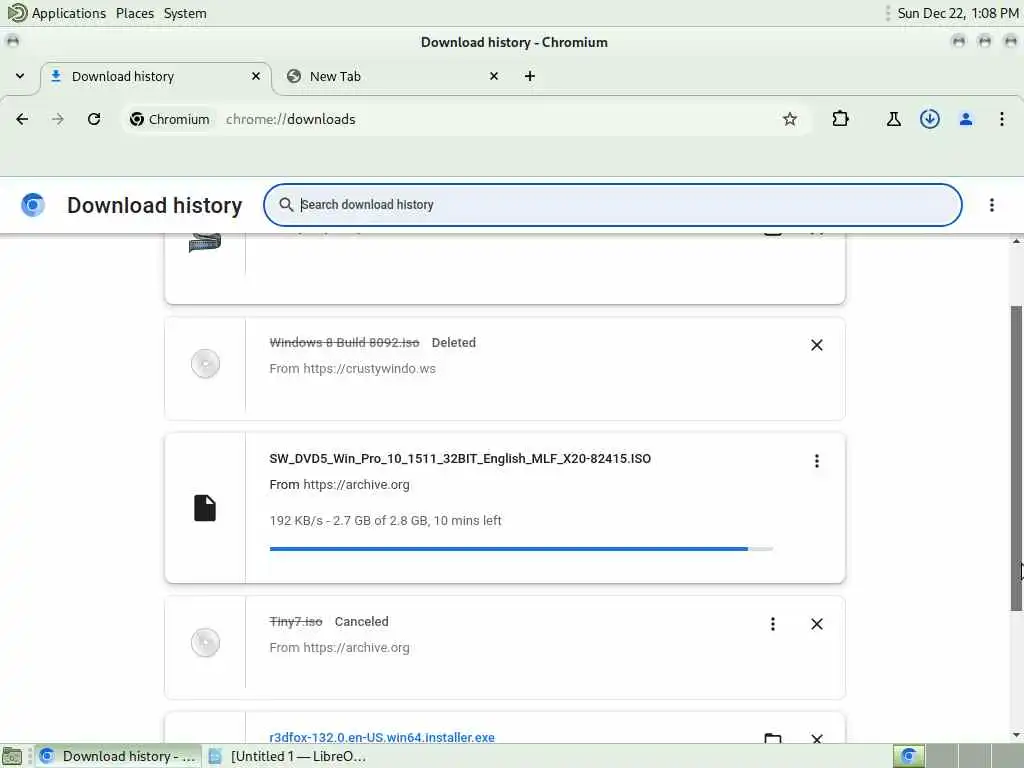Click the chrome://downloads address bar

[467, 119]
